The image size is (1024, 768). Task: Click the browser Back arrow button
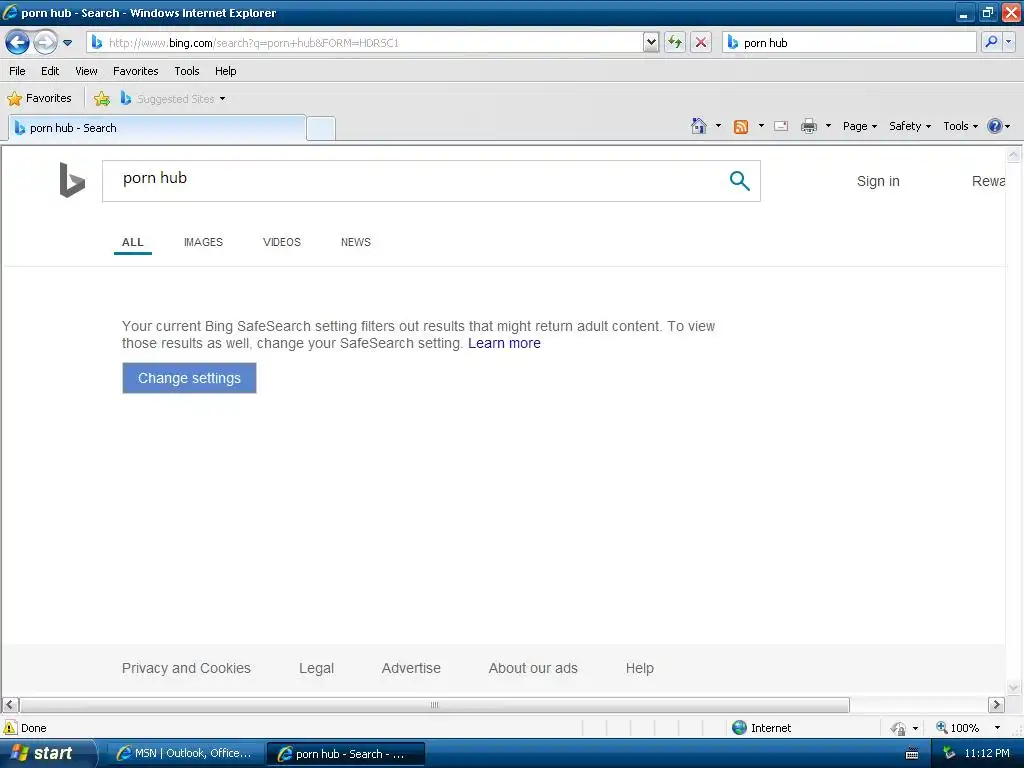tap(18, 43)
